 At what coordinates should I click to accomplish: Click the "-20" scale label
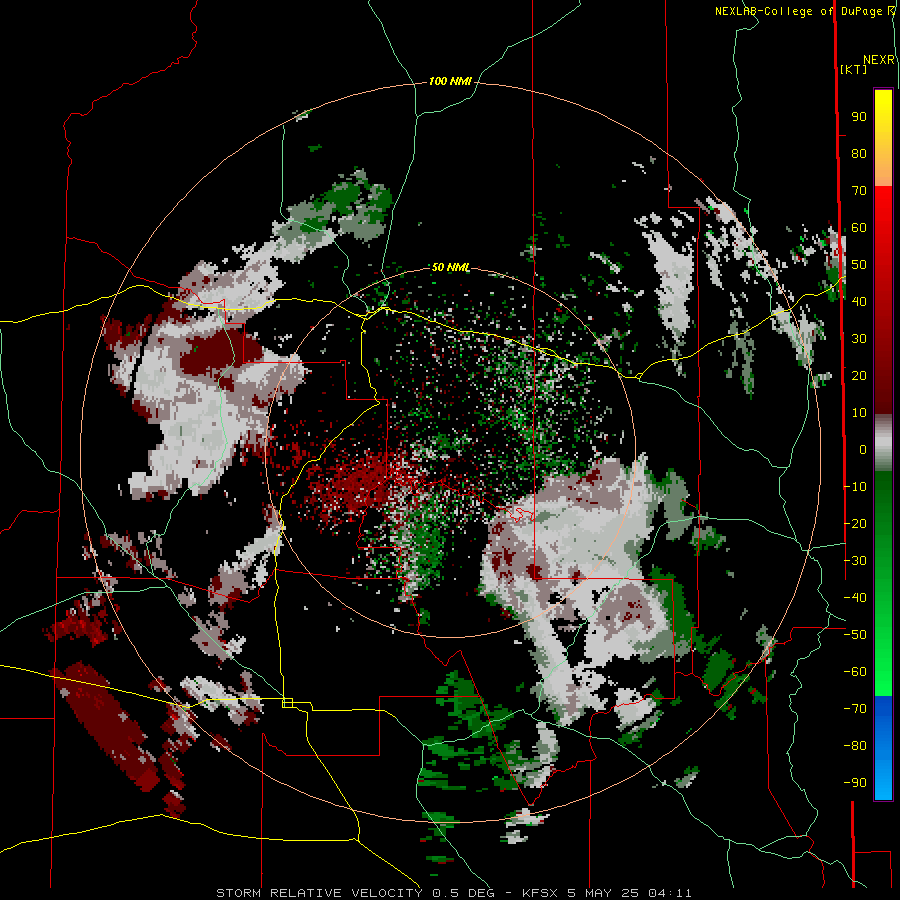coord(855,524)
